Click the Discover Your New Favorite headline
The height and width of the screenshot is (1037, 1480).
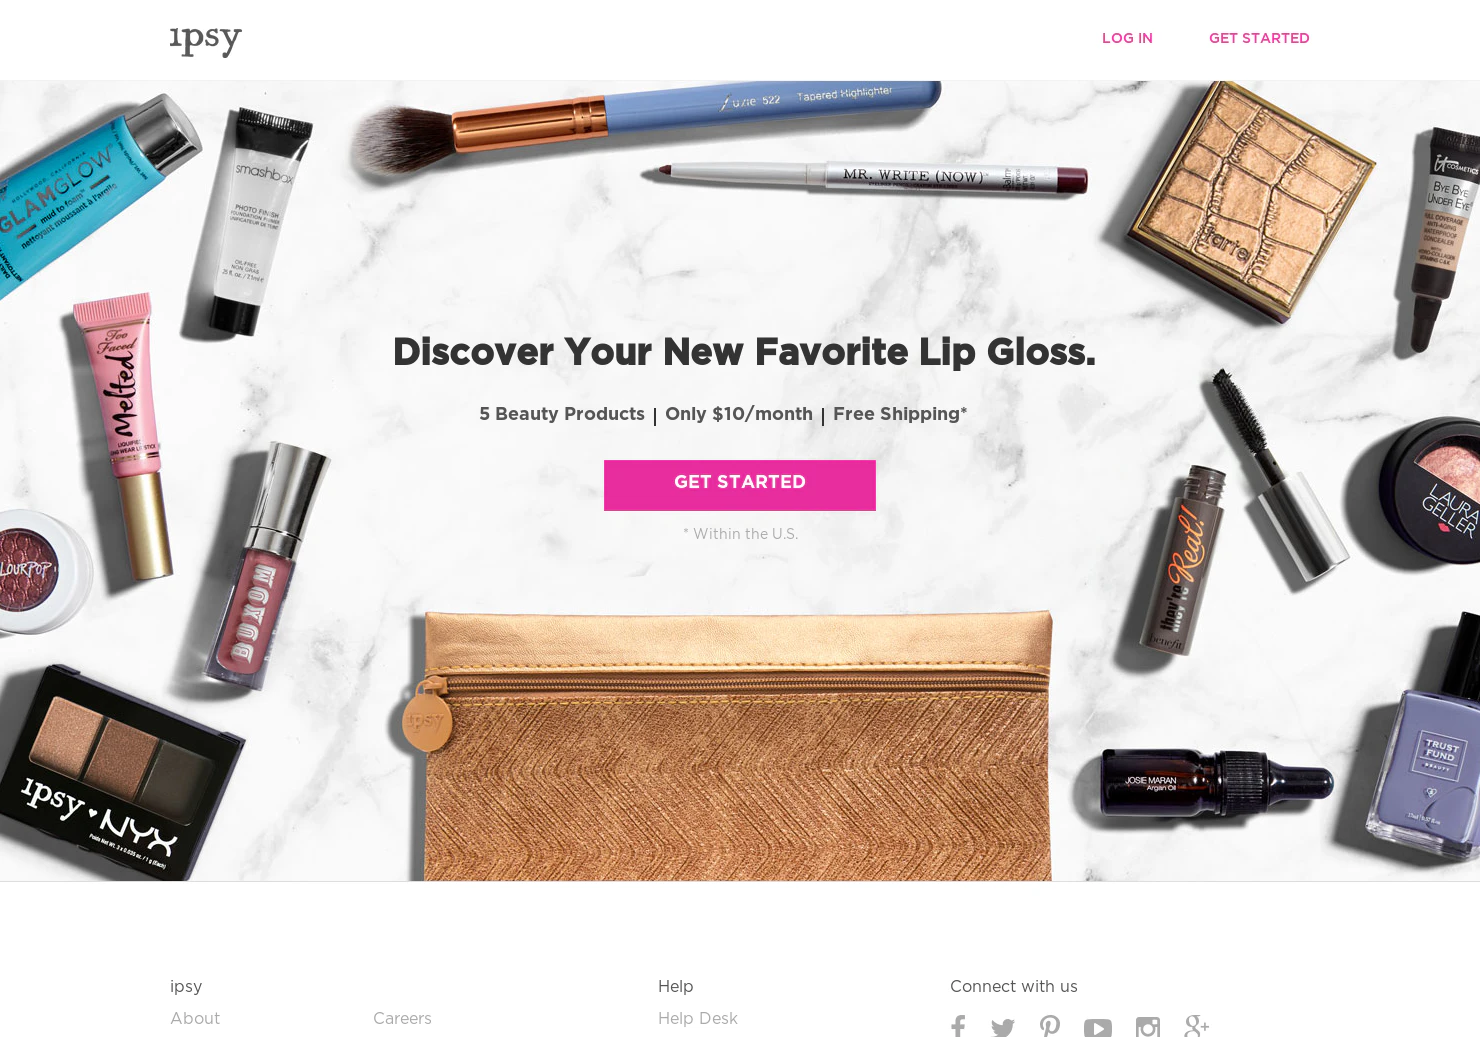743,352
